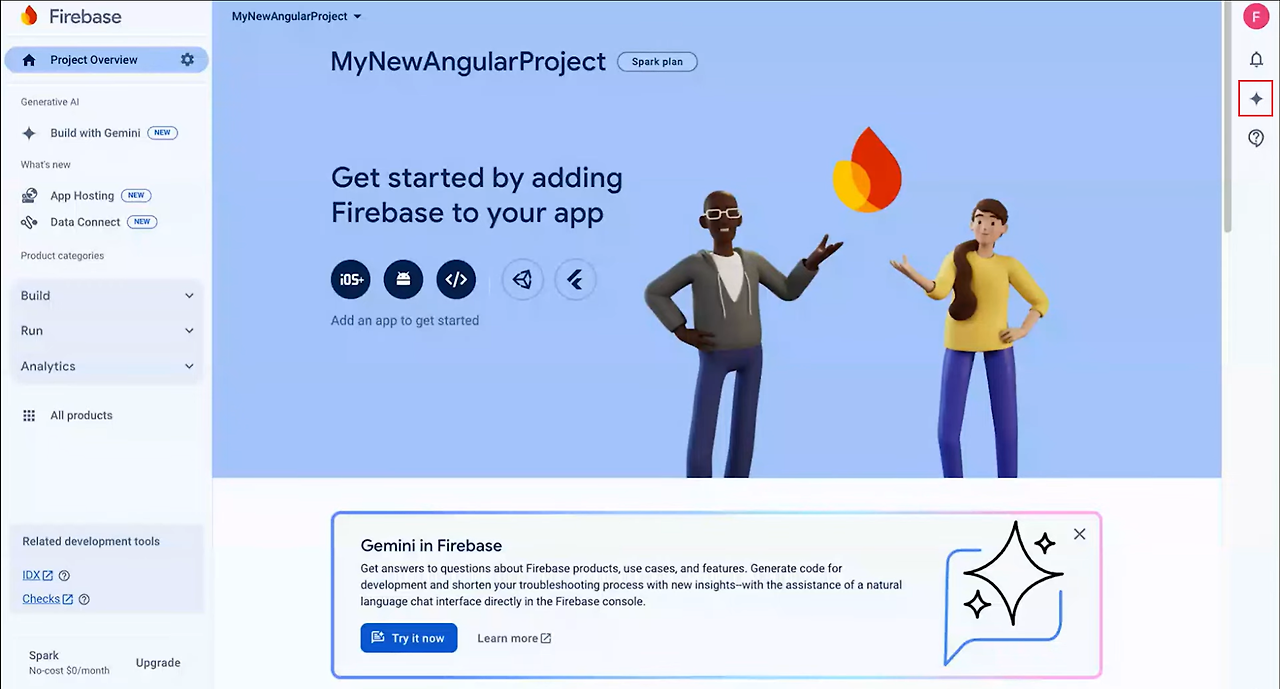Follow the Learn more link
Image resolution: width=1280 pixels, height=689 pixels.
(514, 638)
